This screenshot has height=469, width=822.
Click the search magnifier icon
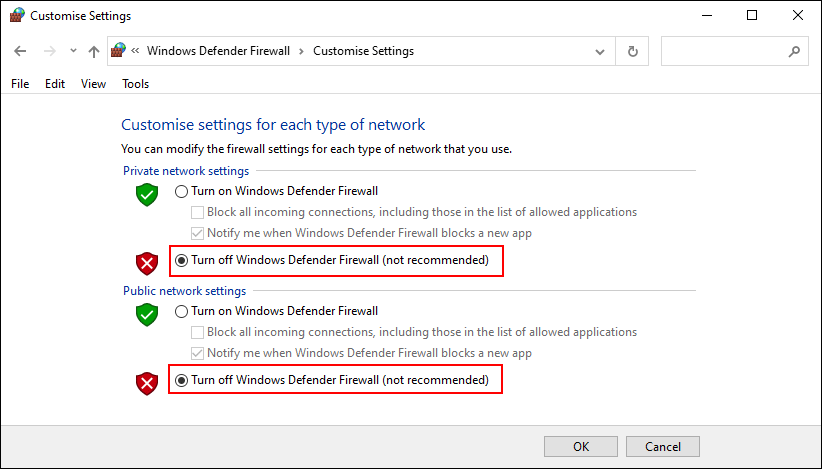click(x=794, y=51)
